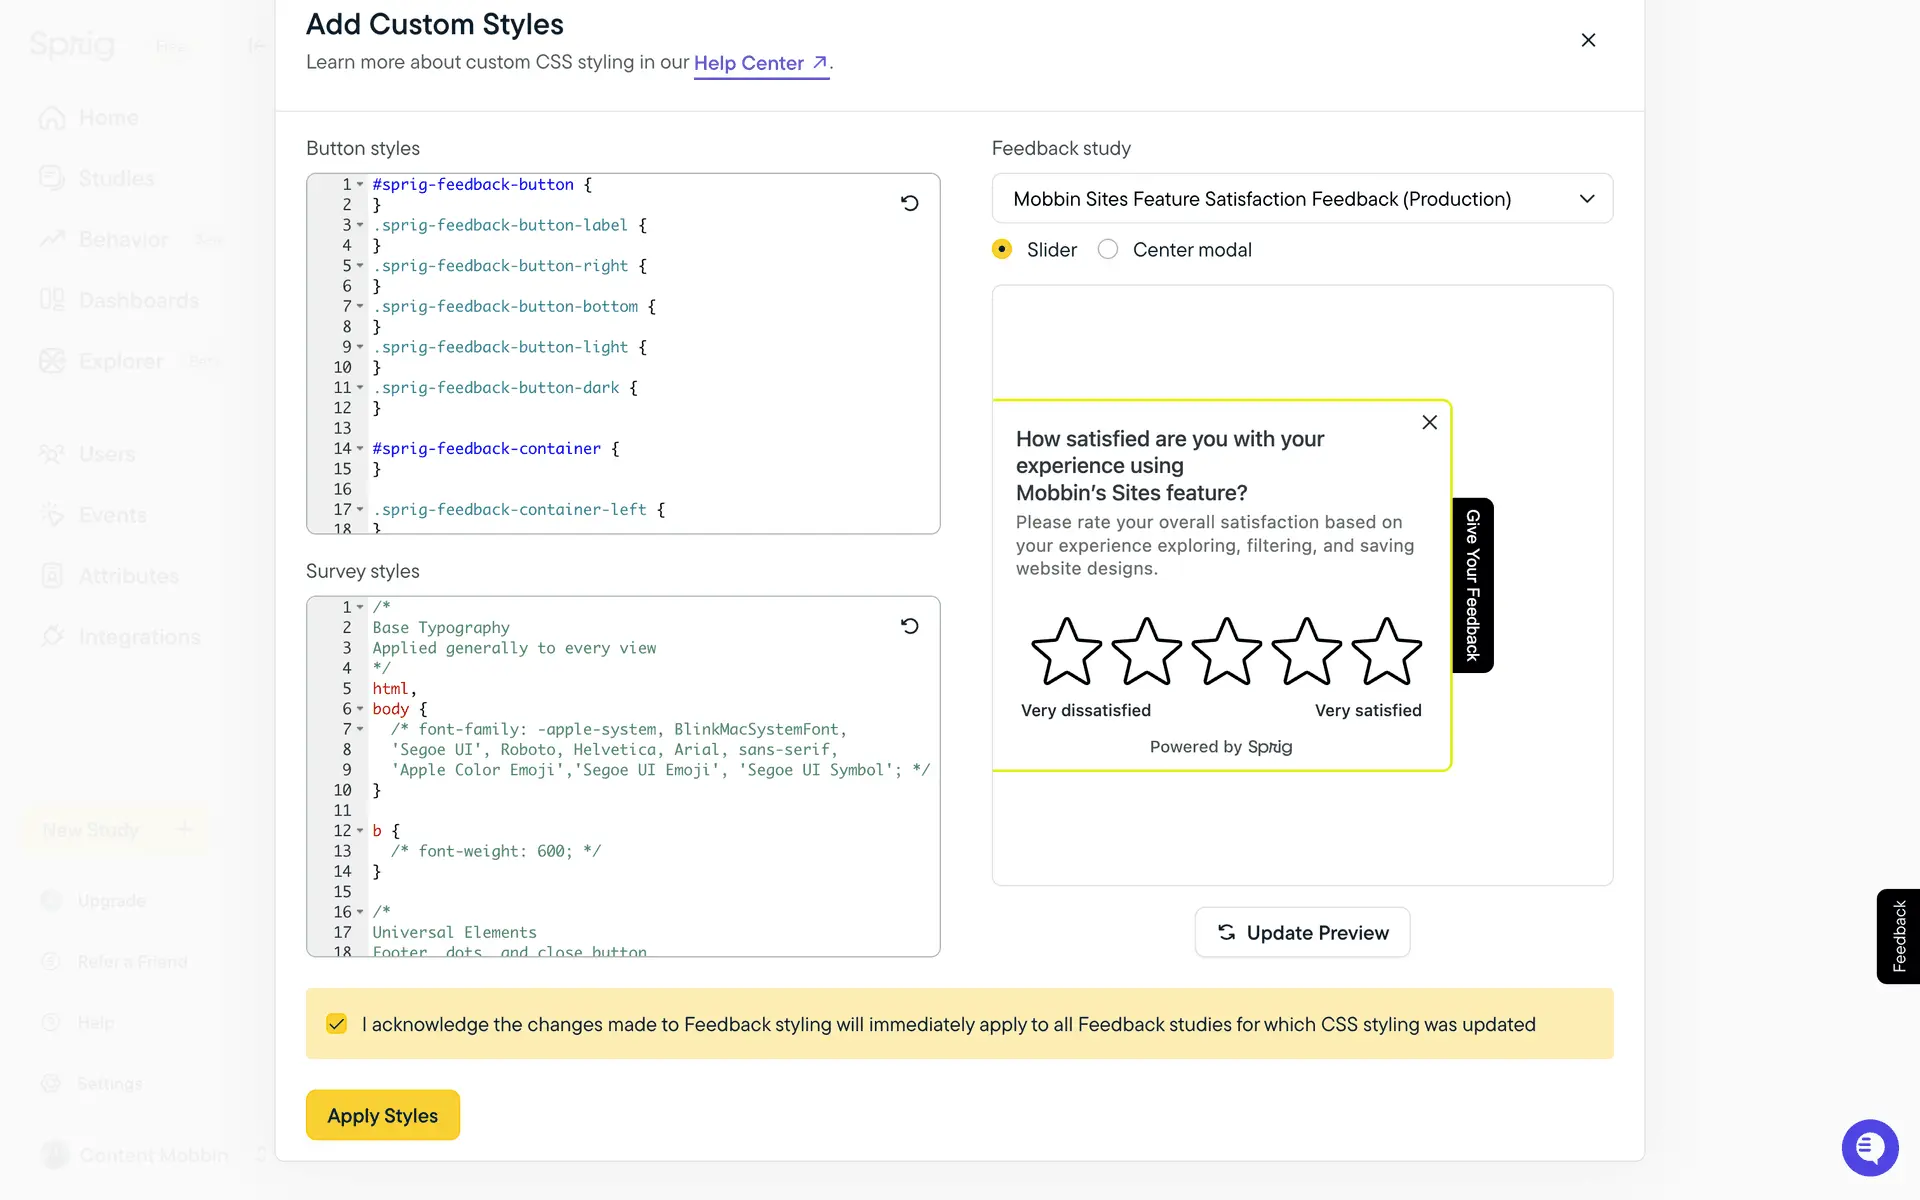
Task: Reset the Survey styles code editor
Action: point(909,626)
